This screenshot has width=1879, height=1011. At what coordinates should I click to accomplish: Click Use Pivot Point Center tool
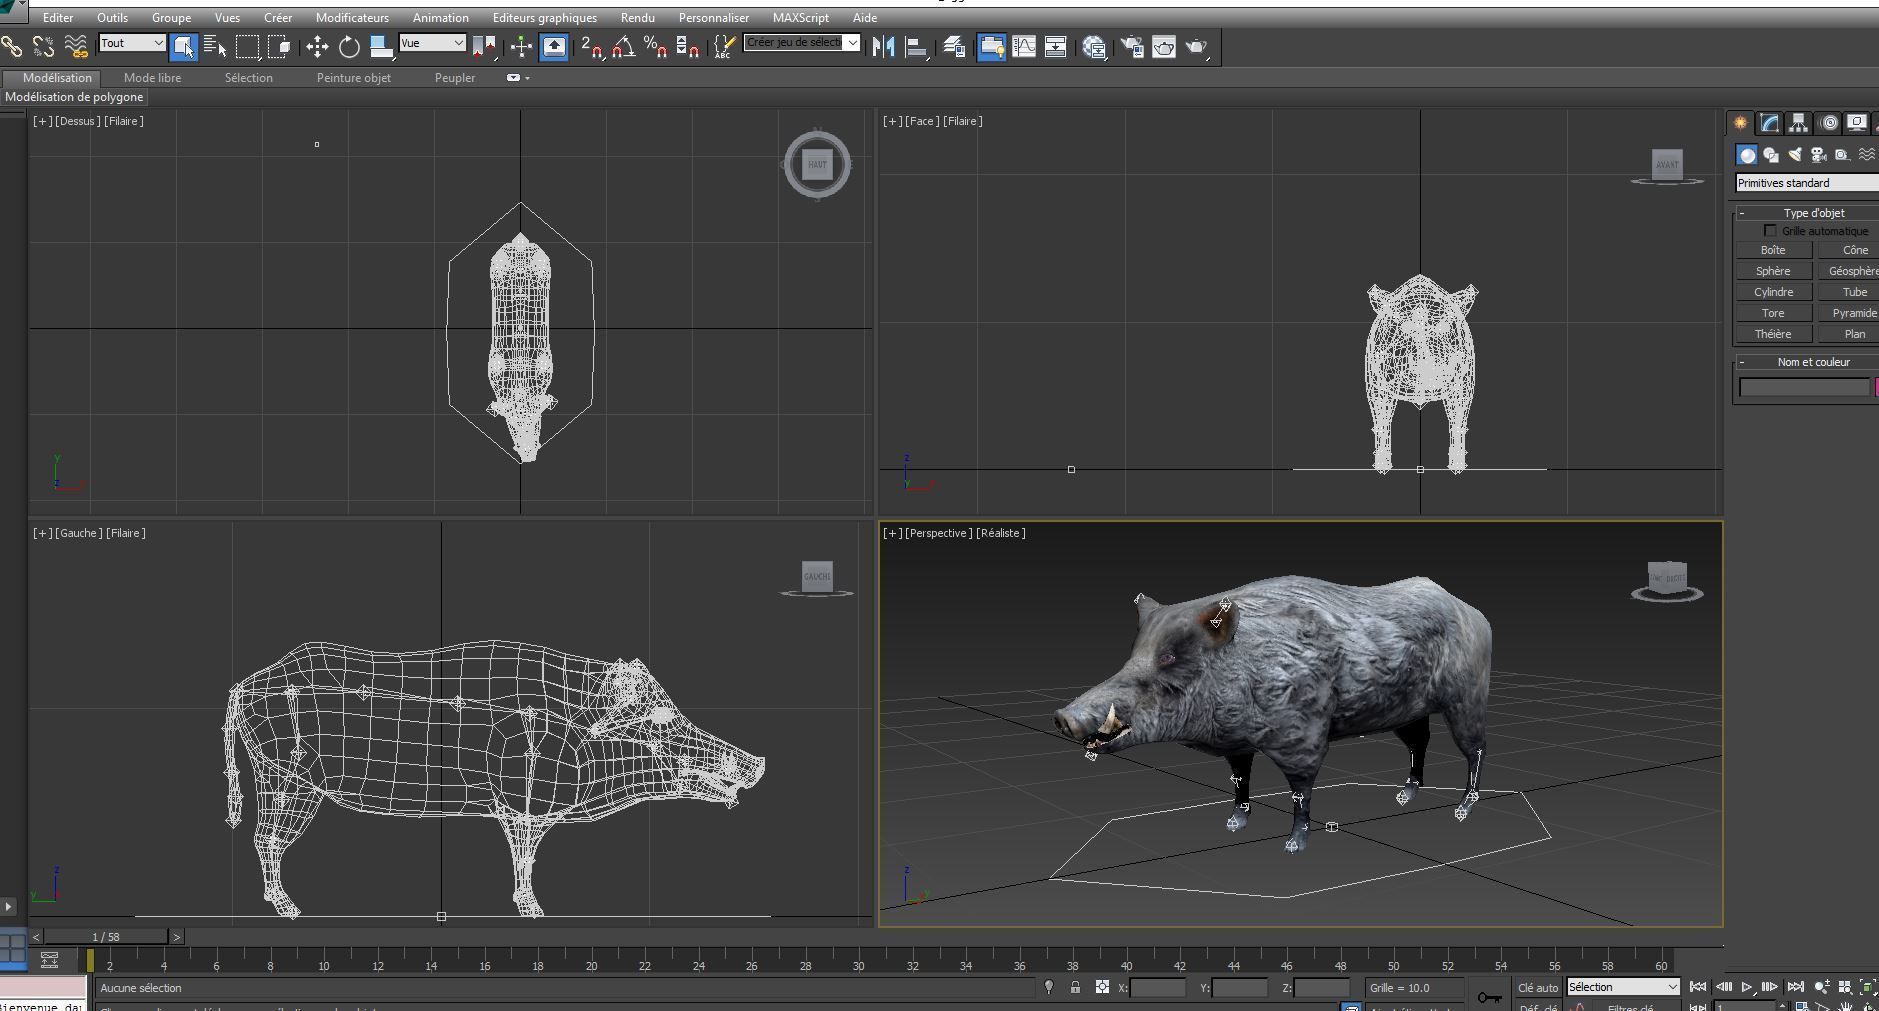tap(485, 46)
